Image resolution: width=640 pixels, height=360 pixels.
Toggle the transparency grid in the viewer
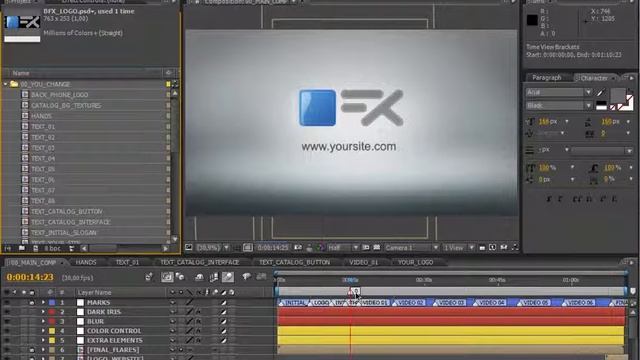click(376, 248)
